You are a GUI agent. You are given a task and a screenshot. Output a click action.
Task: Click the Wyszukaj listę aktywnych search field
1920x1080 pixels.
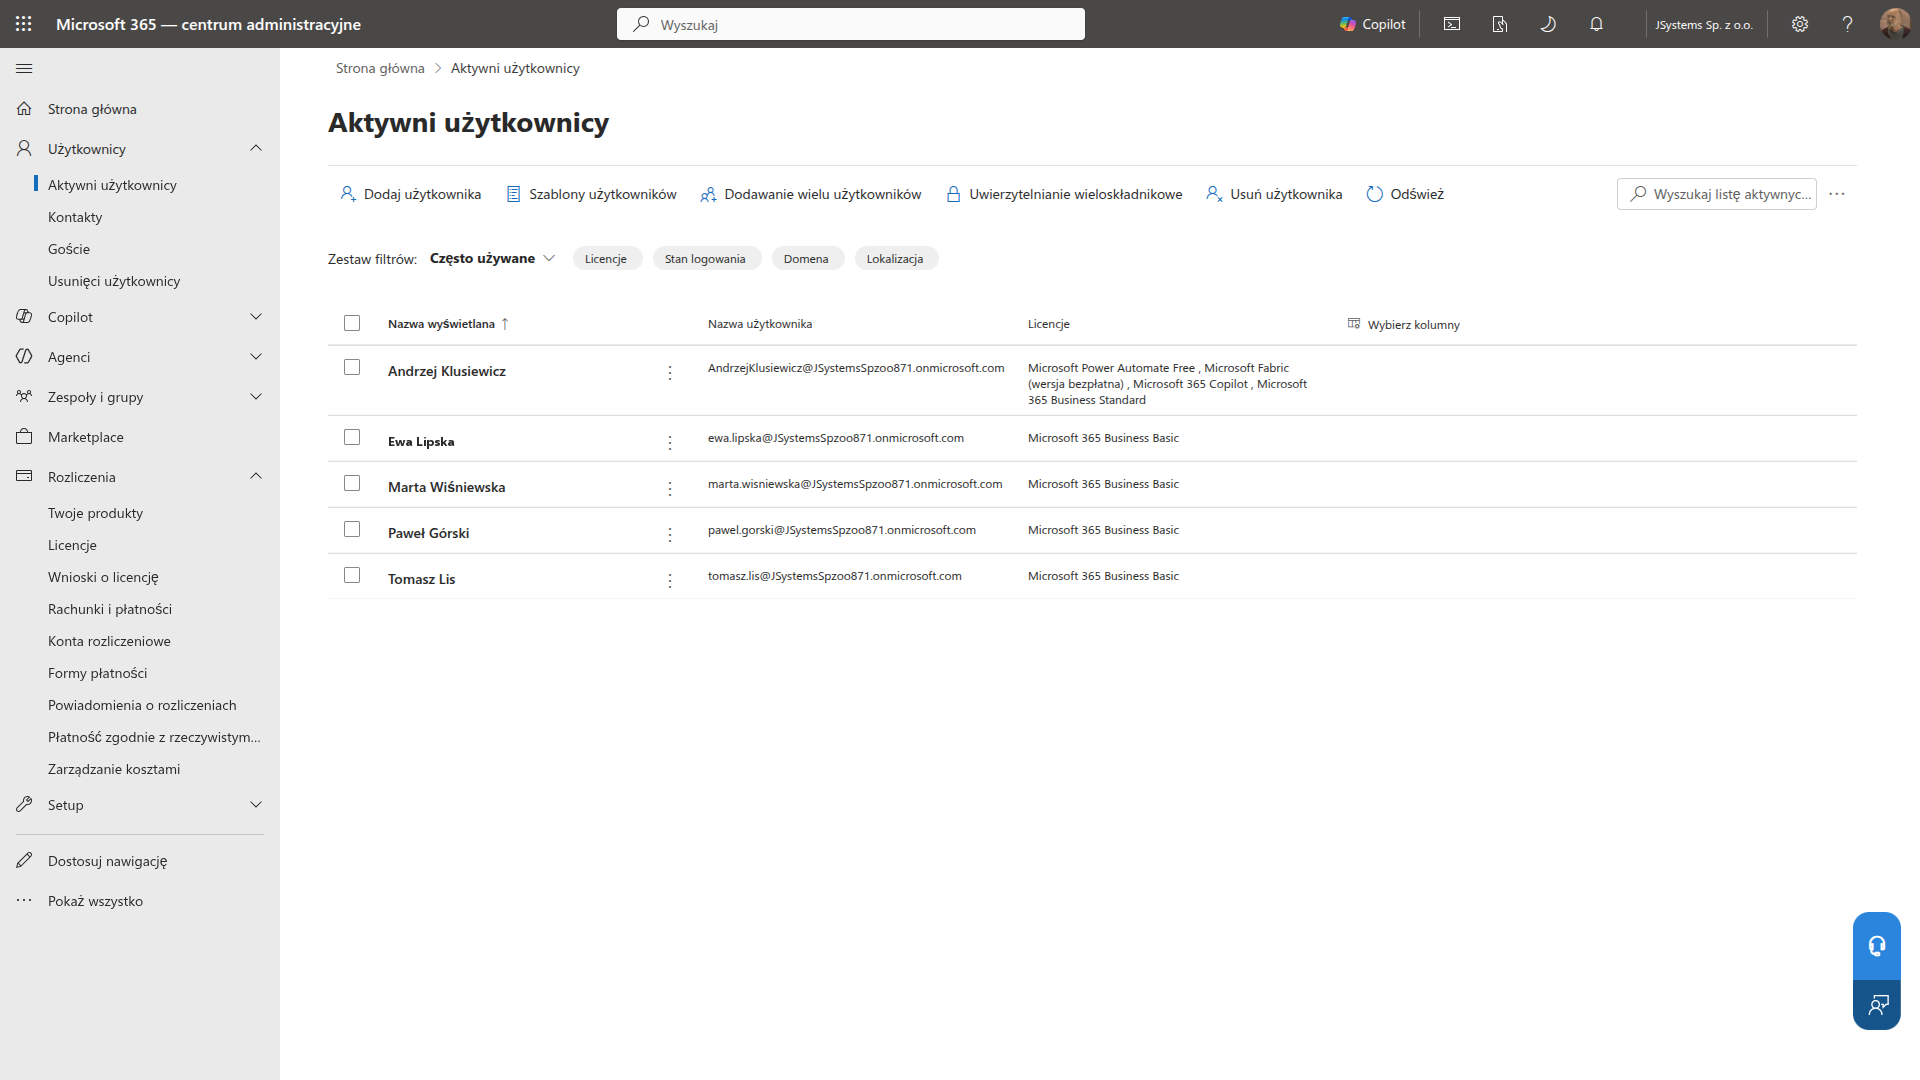1717,194
